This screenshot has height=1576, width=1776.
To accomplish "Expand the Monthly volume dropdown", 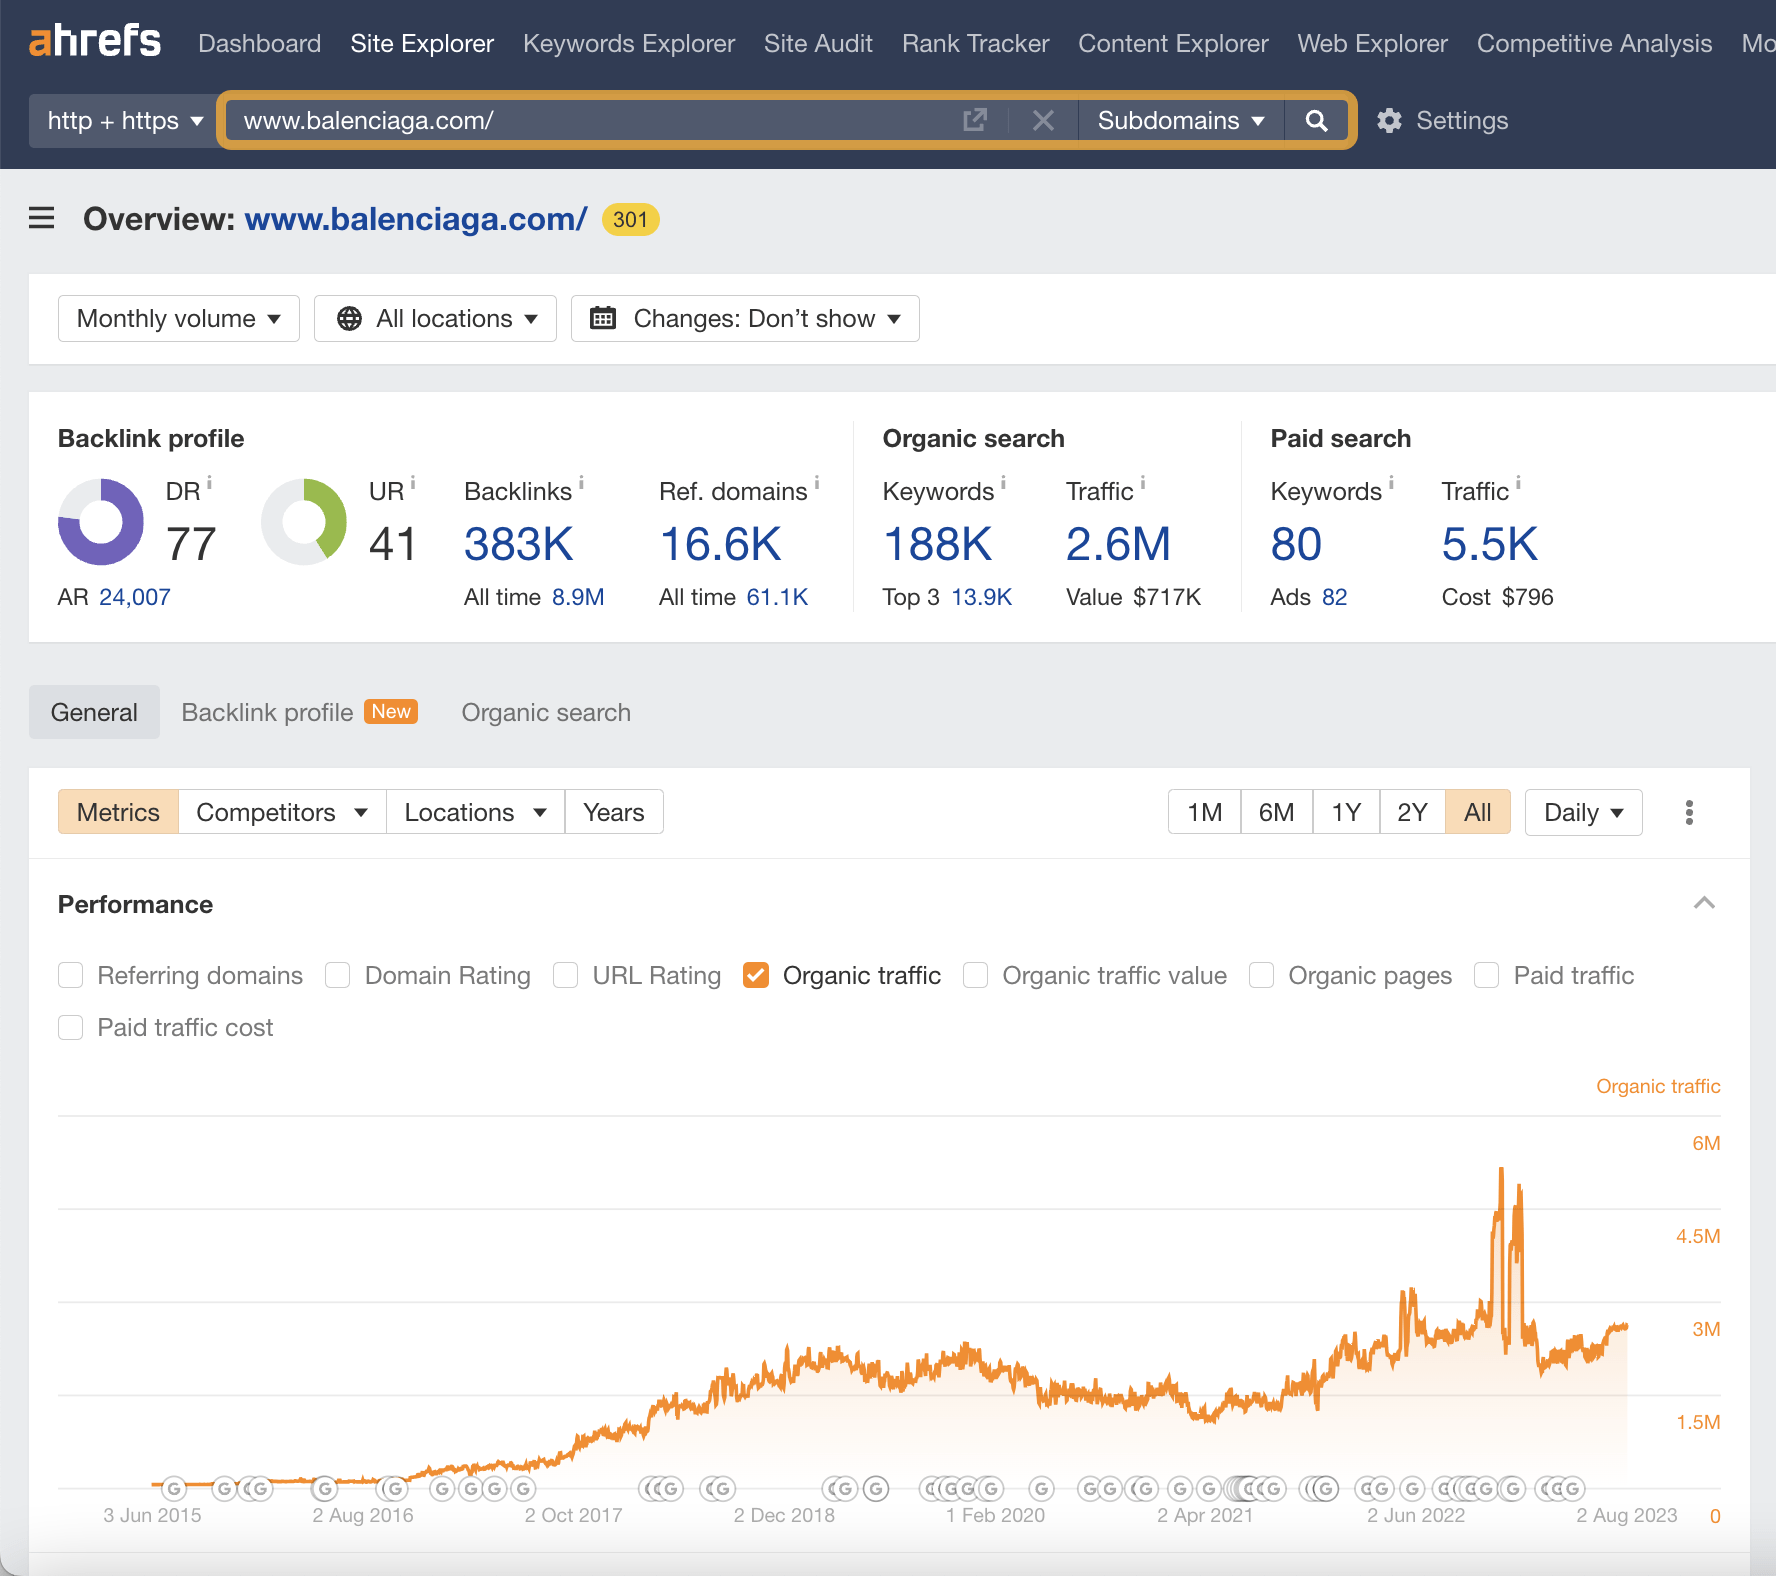I will [178, 318].
